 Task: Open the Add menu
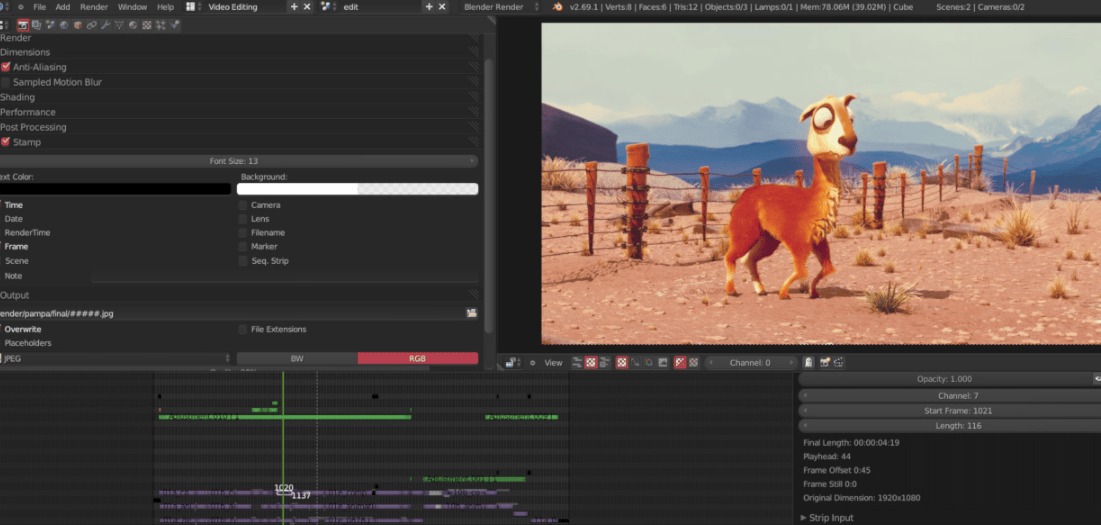click(x=62, y=7)
